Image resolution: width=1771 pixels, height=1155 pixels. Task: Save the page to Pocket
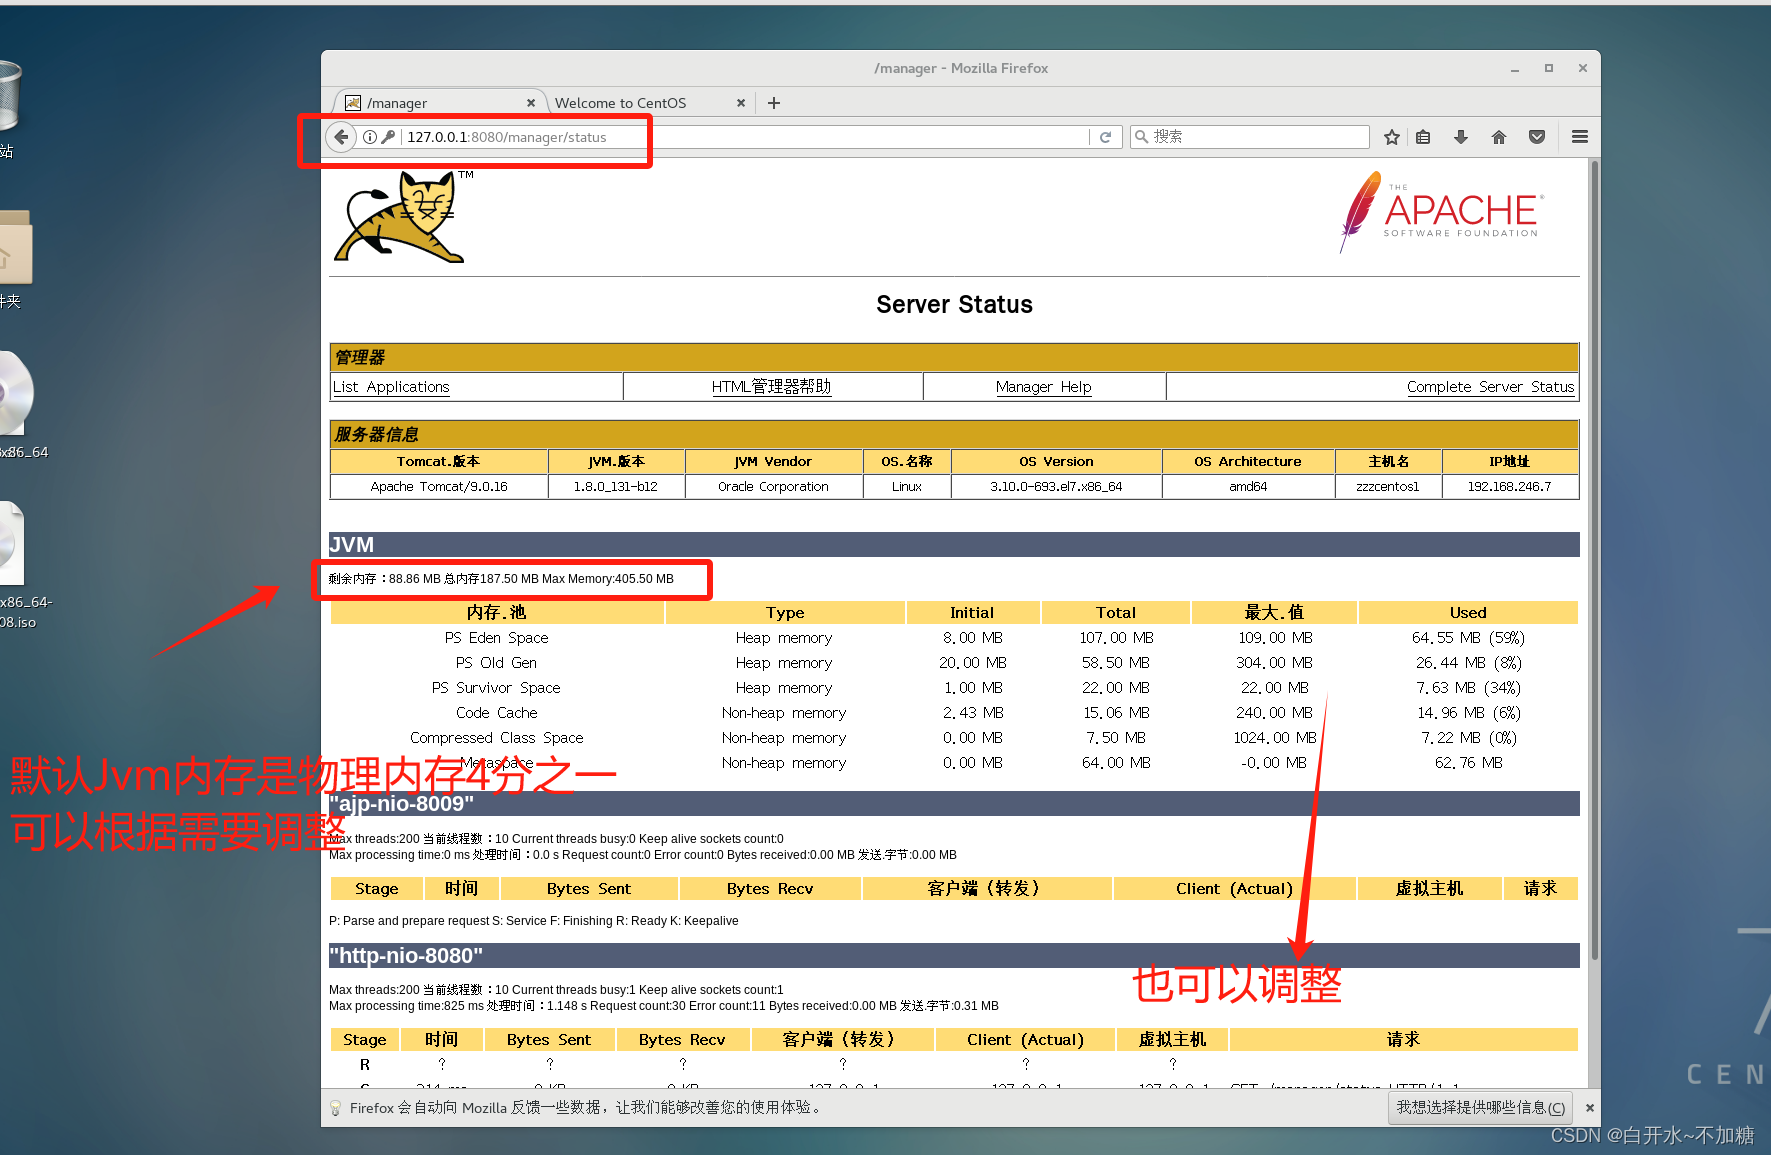(1537, 137)
